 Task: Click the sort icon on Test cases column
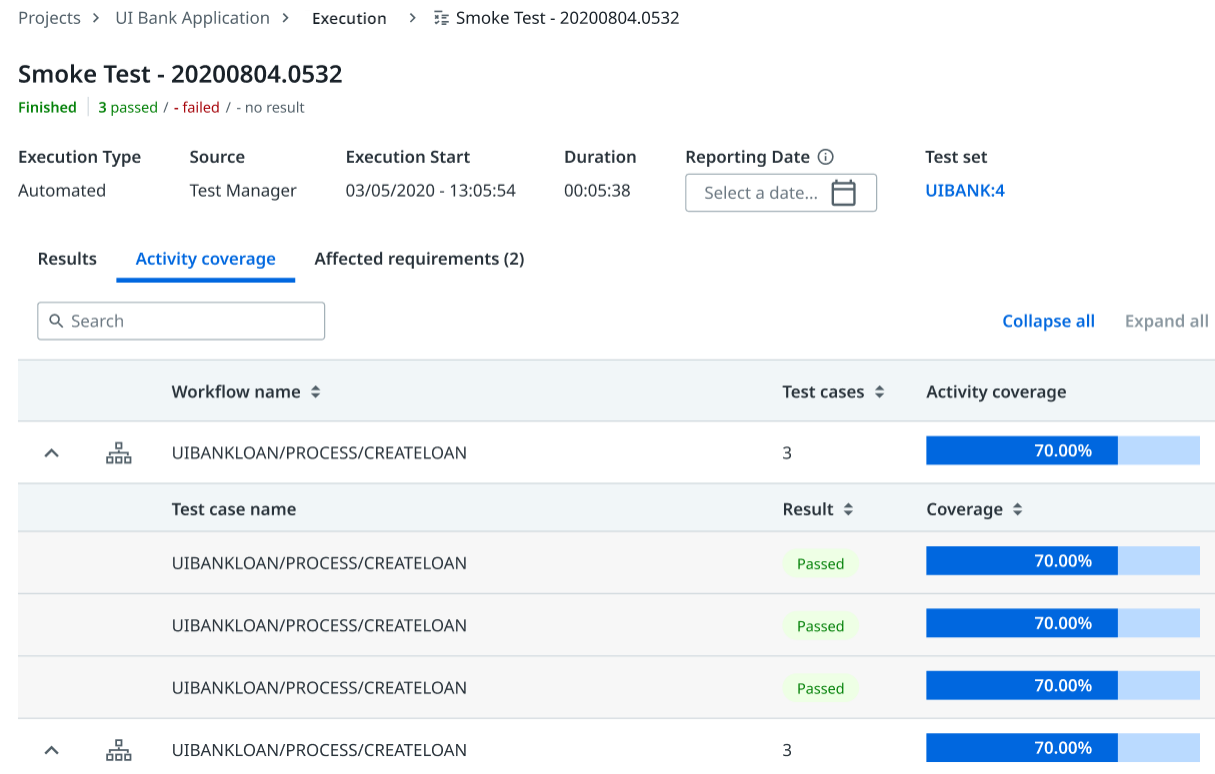click(879, 391)
